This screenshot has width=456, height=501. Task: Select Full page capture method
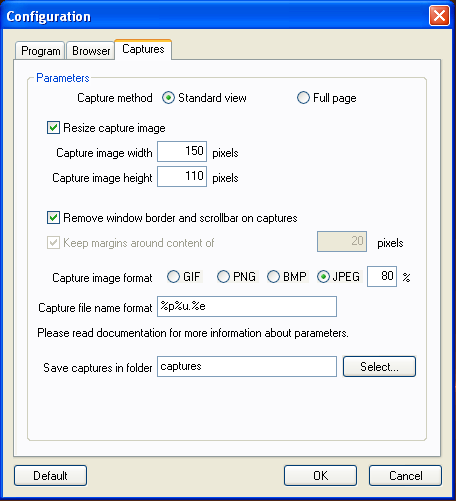click(303, 98)
